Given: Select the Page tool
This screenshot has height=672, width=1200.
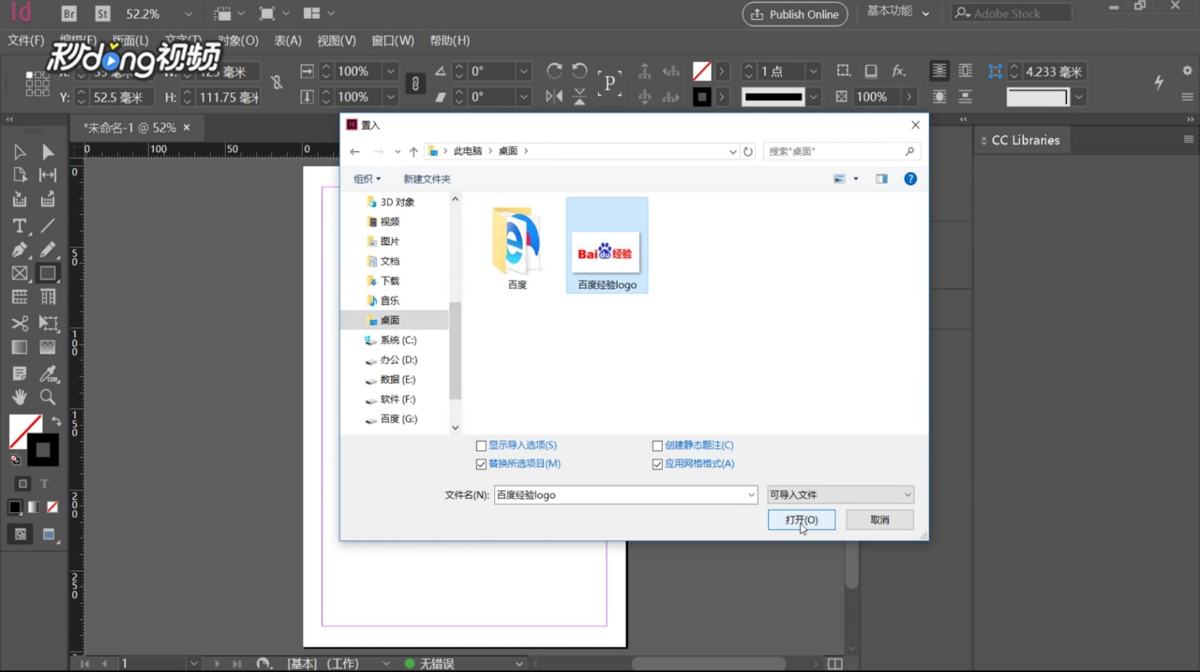Looking at the screenshot, I should [19, 175].
